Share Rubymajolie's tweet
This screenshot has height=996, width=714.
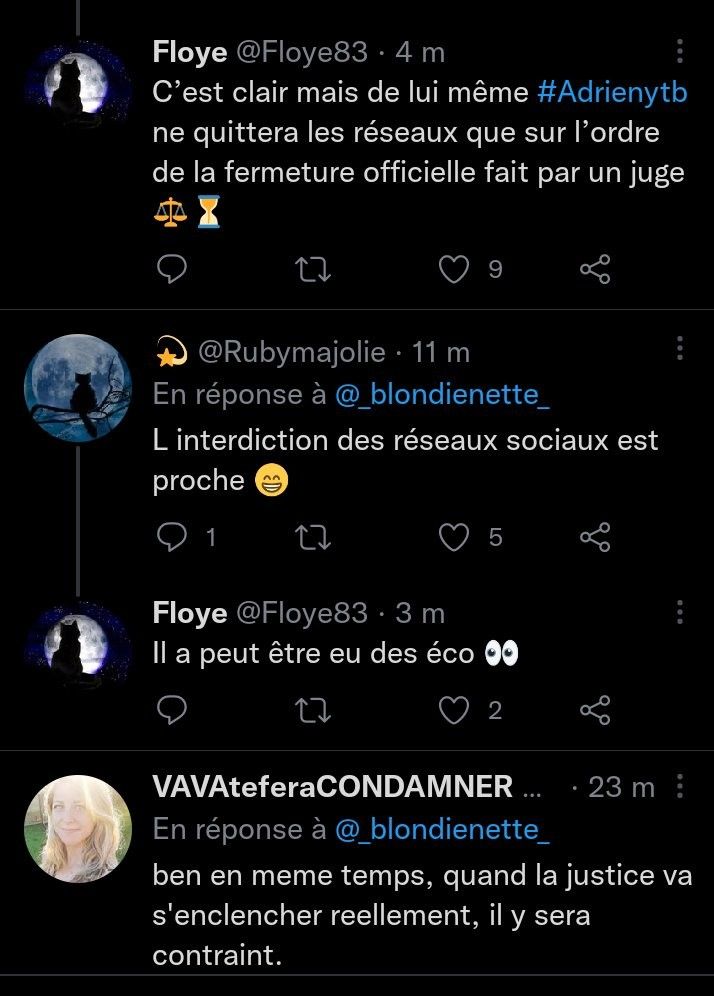coord(595,538)
